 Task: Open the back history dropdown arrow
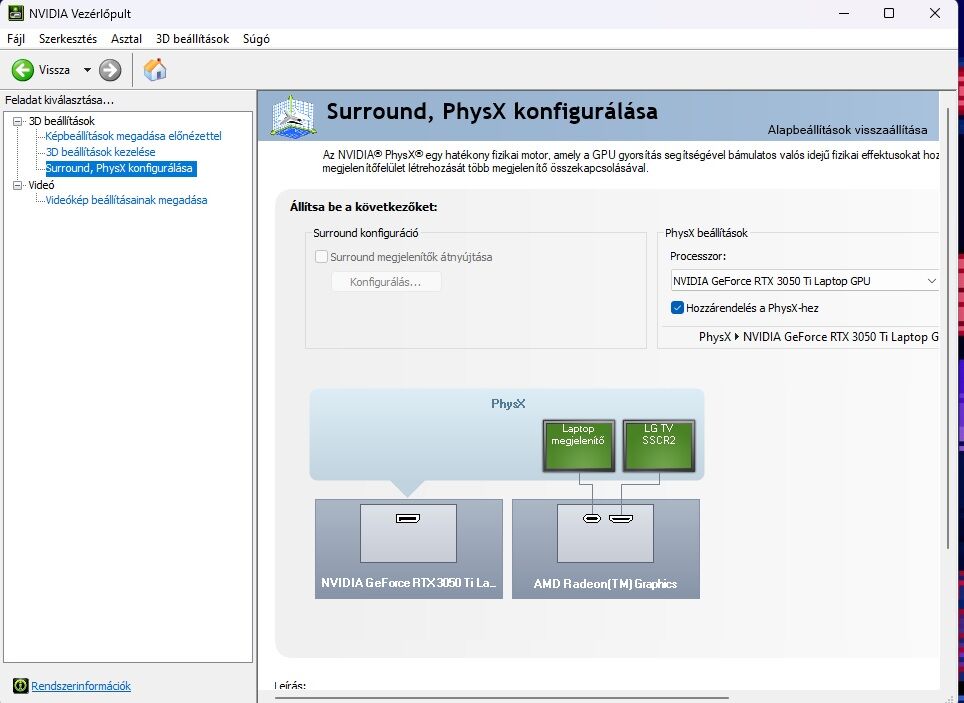(x=87, y=70)
